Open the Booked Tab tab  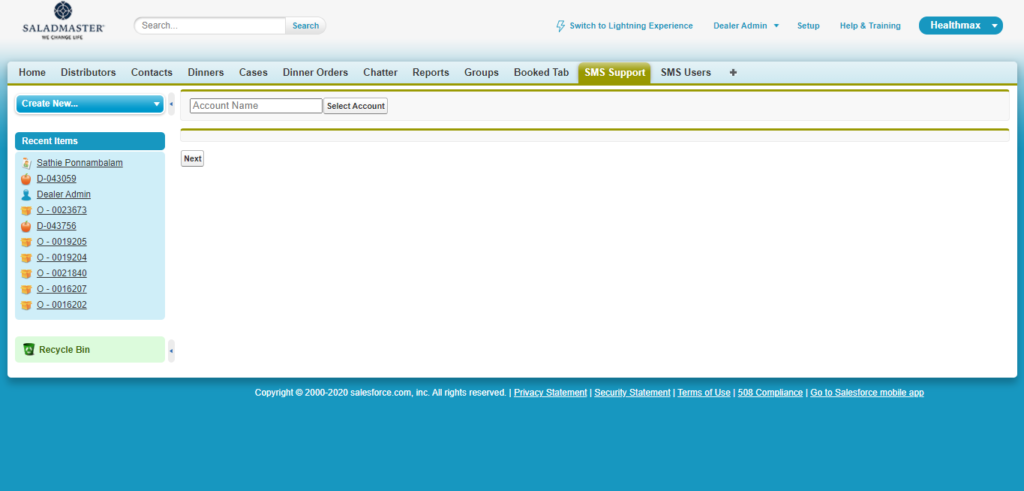[x=541, y=72]
